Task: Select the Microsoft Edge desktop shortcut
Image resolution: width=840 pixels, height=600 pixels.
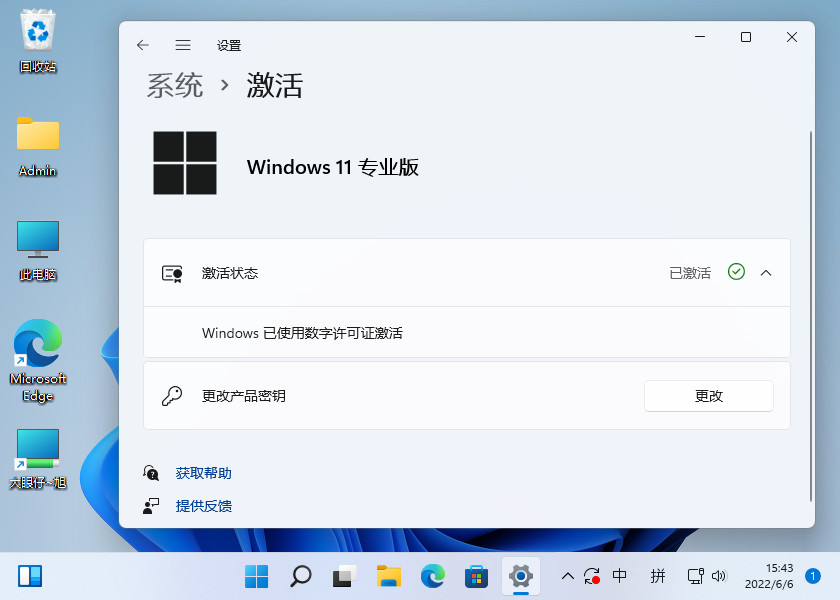Action: click(x=38, y=361)
